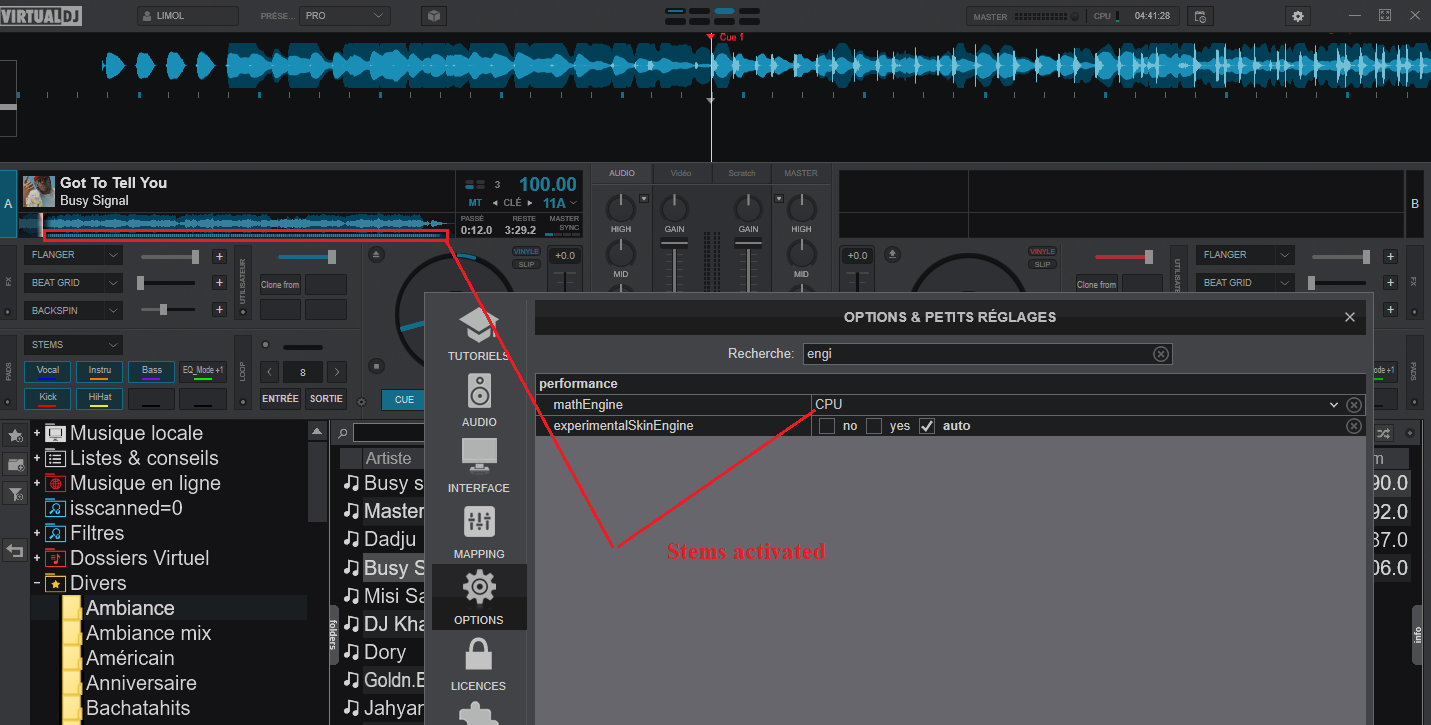The width and height of the screenshot is (1431, 725).
Task: Open the settings gear in top bar
Action: (x=1298, y=16)
